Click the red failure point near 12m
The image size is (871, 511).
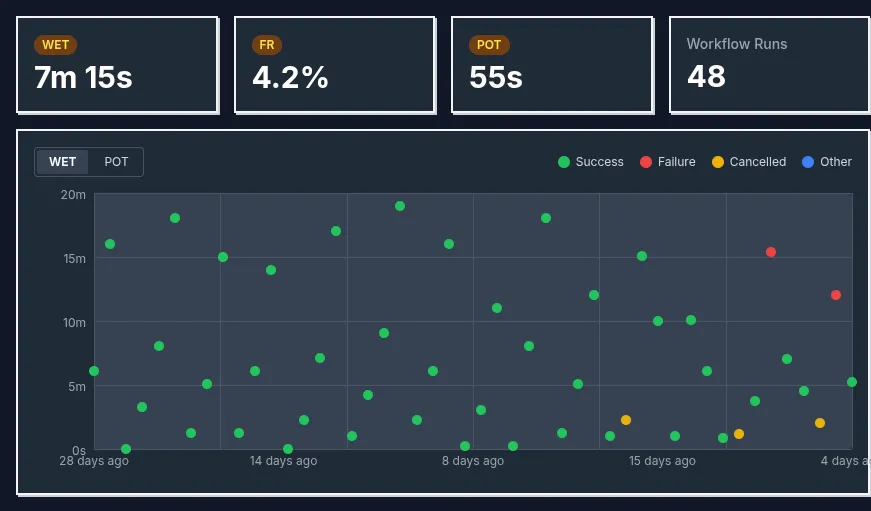[x=836, y=295]
